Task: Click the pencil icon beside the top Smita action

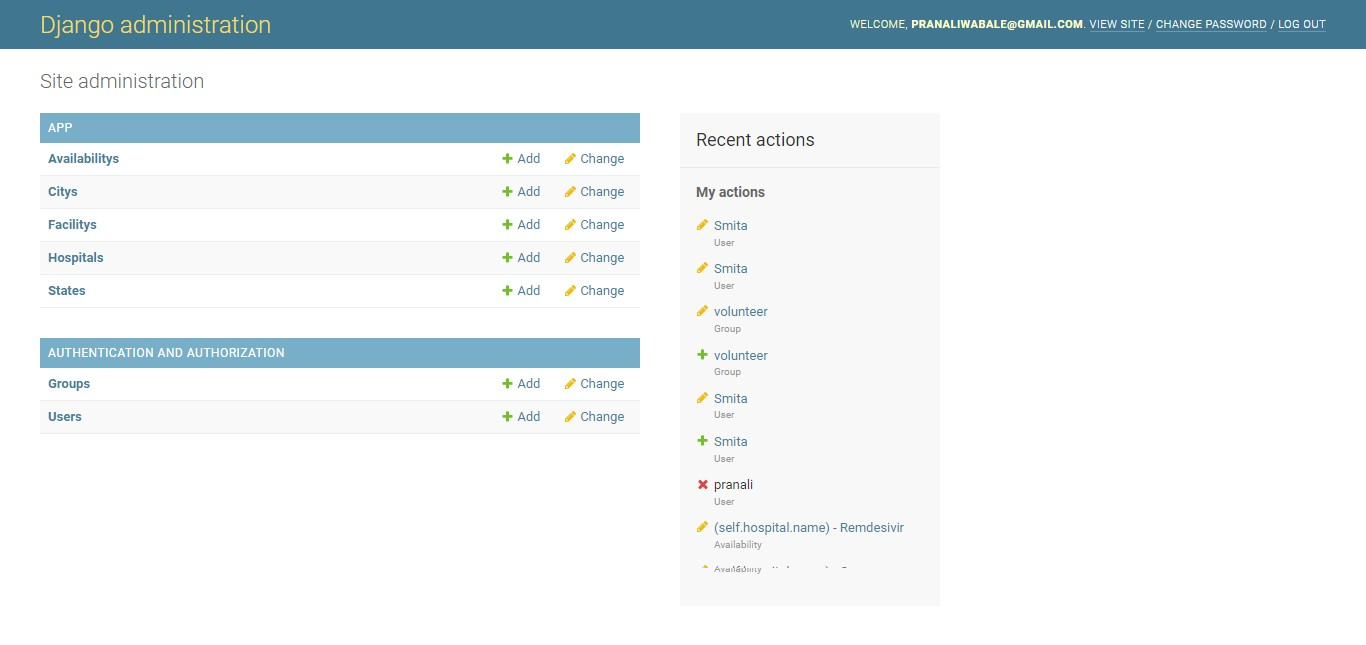Action: (702, 225)
